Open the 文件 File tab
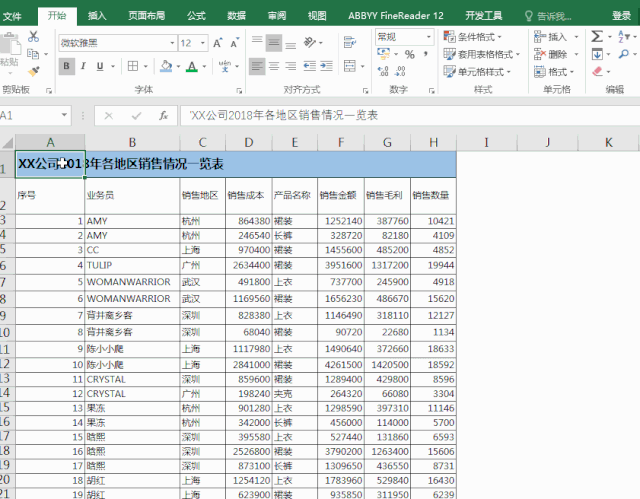640x499 pixels. coord(12,16)
